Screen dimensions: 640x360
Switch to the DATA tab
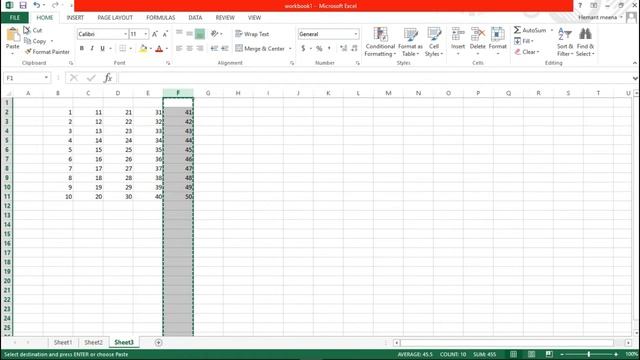pyautogui.click(x=195, y=18)
